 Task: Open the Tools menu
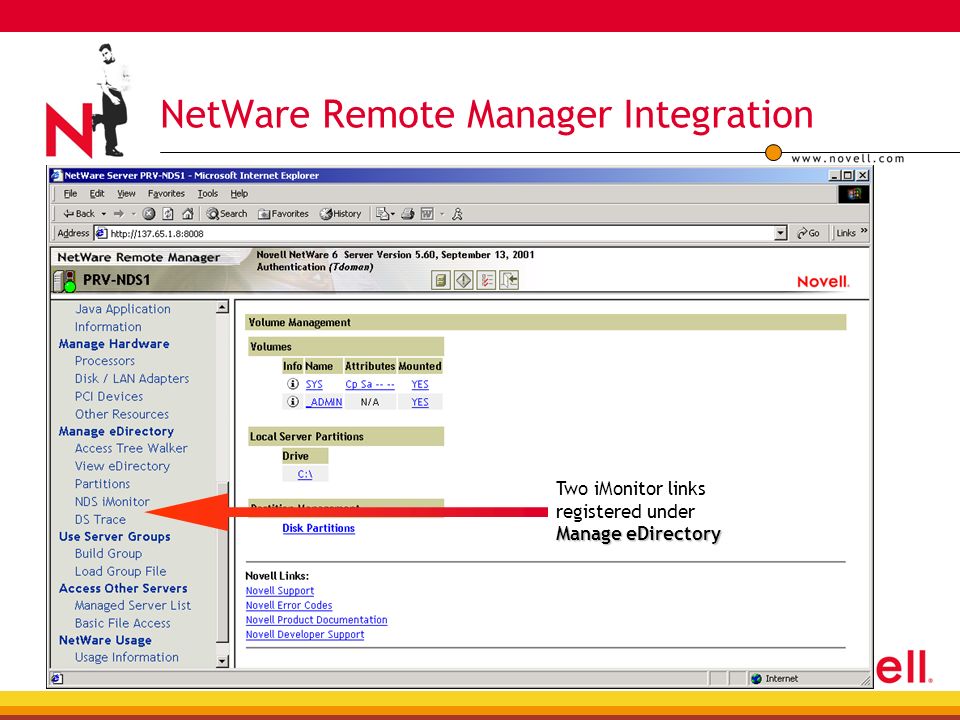coord(208,193)
